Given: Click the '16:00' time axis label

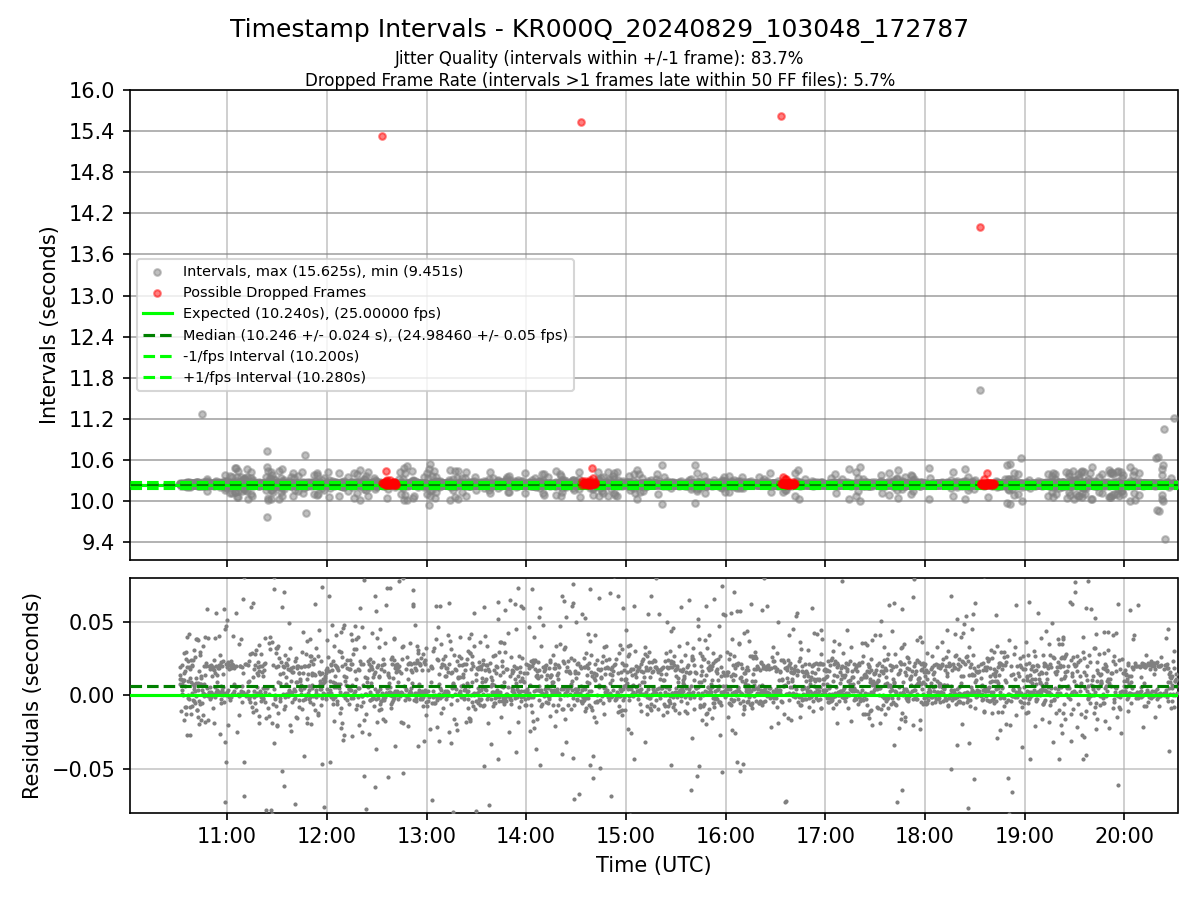Looking at the screenshot, I should 725,834.
